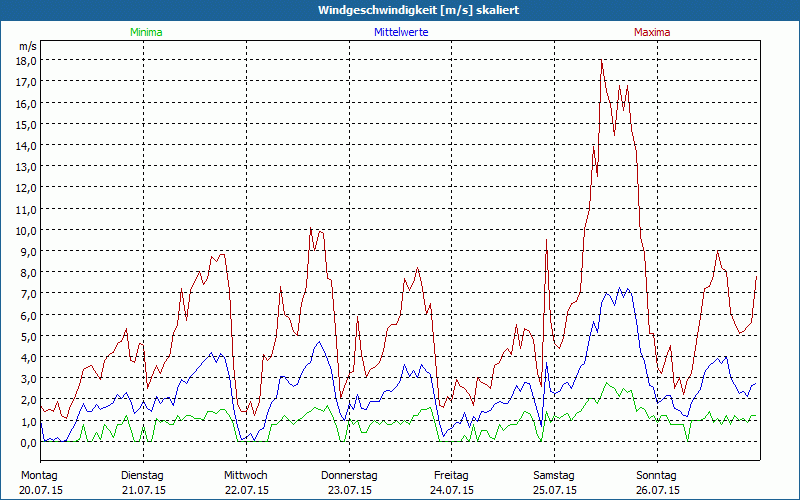Select the blue Mittelwerte legend label
Image resolution: width=800 pixels, height=500 pixels.
tap(402, 32)
